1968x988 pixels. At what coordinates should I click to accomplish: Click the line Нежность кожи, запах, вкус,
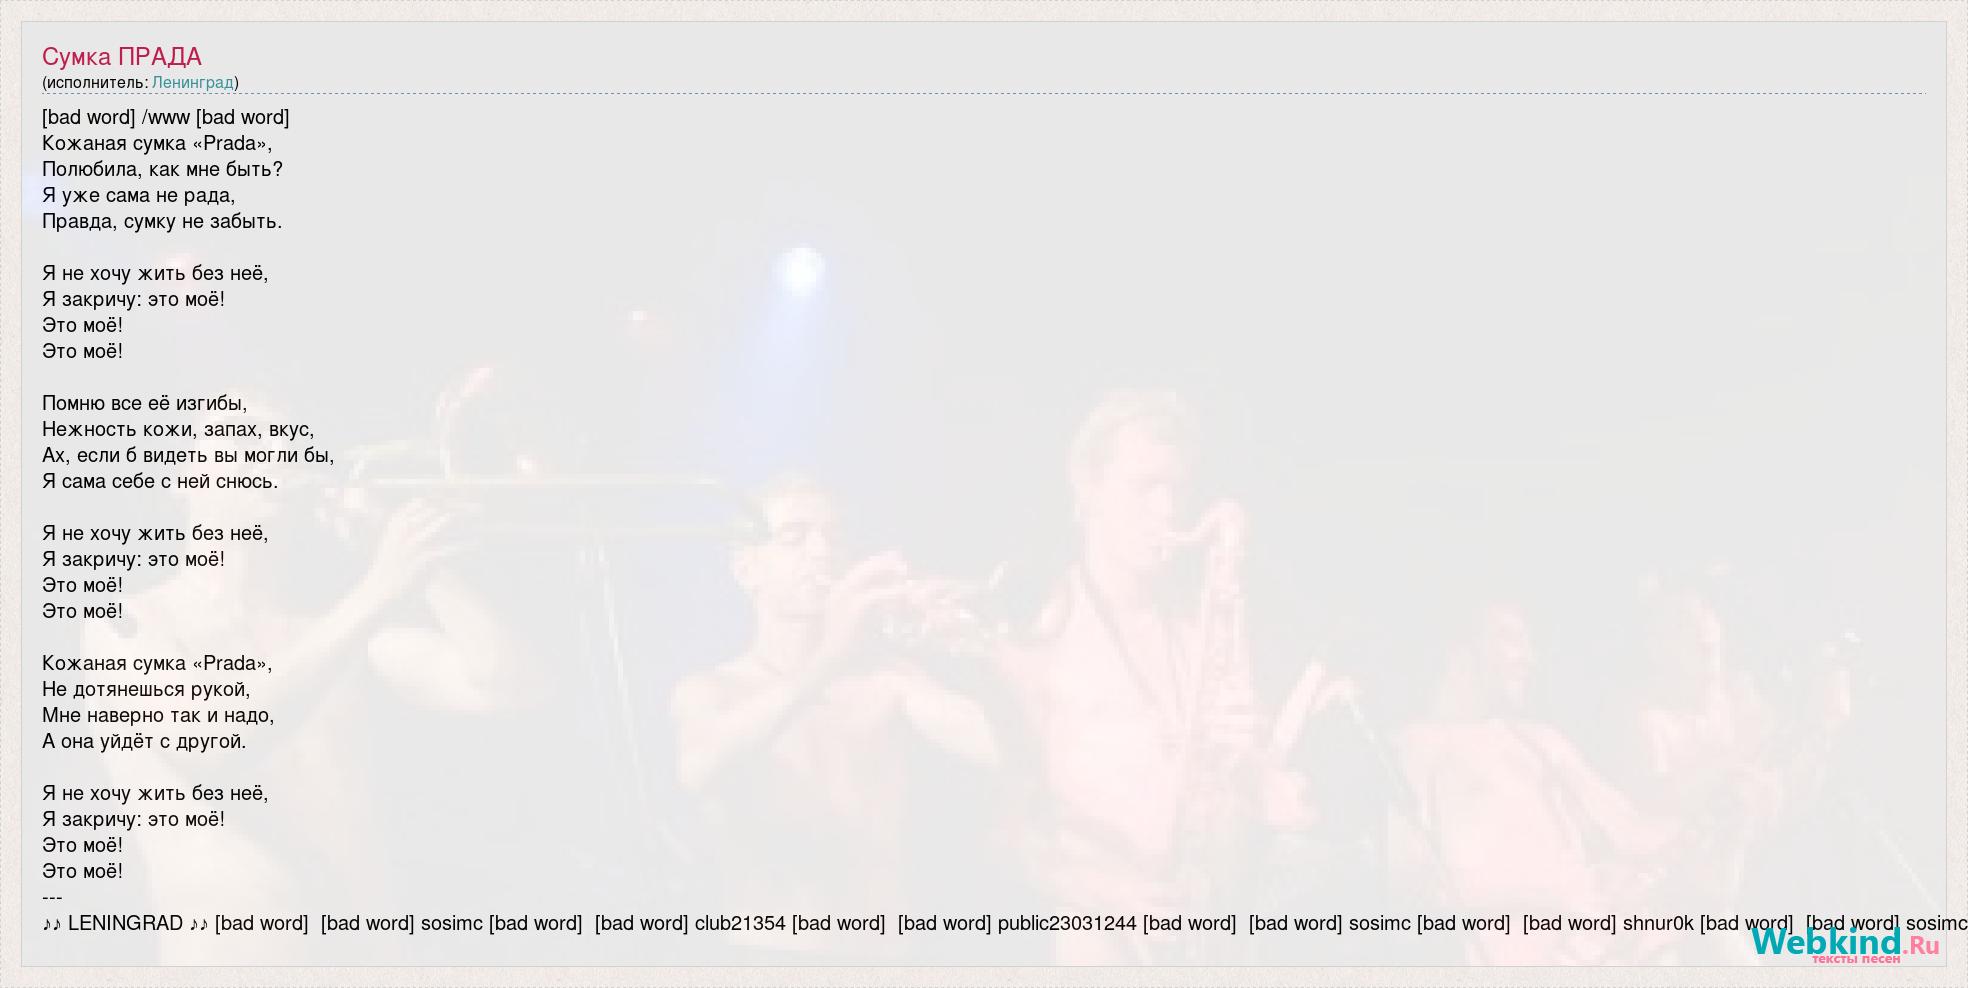pos(178,429)
